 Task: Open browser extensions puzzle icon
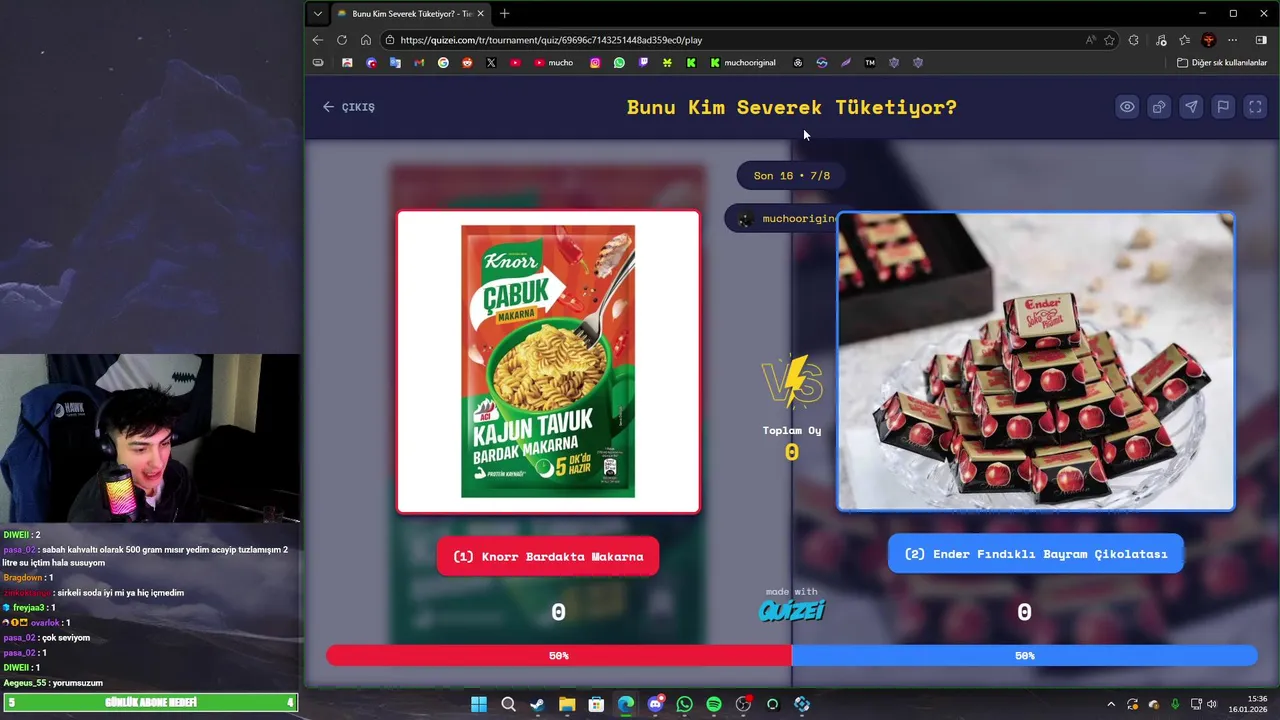point(1134,40)
